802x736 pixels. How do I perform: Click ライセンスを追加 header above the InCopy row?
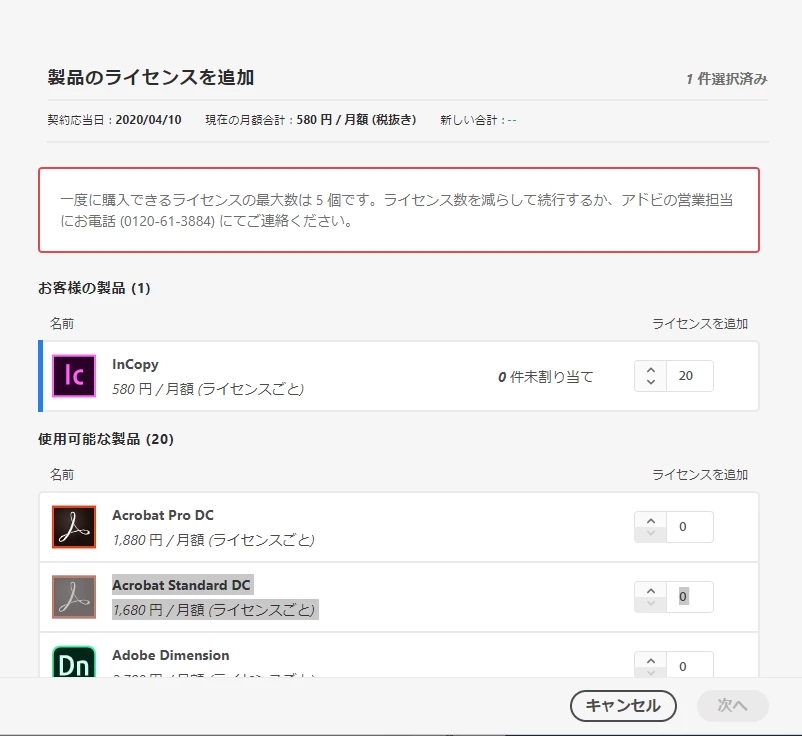tap(700, 324)
